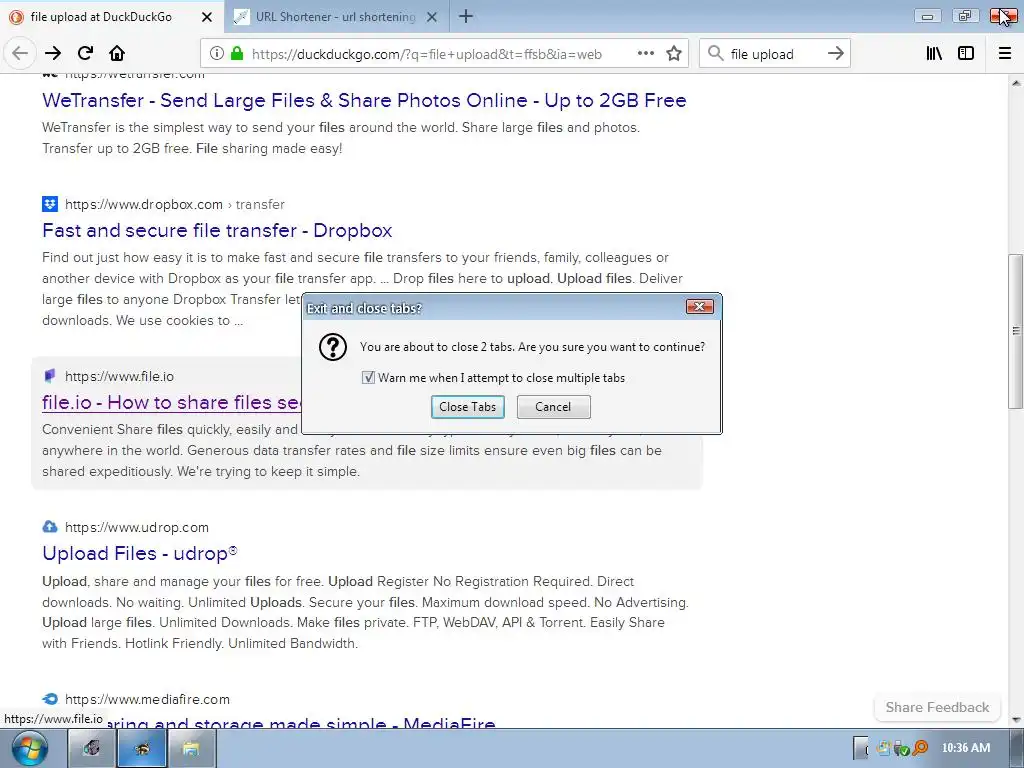The image size is (1024, 768).
Task: Switch to URL Shortener tab
Action: (336, 17)
